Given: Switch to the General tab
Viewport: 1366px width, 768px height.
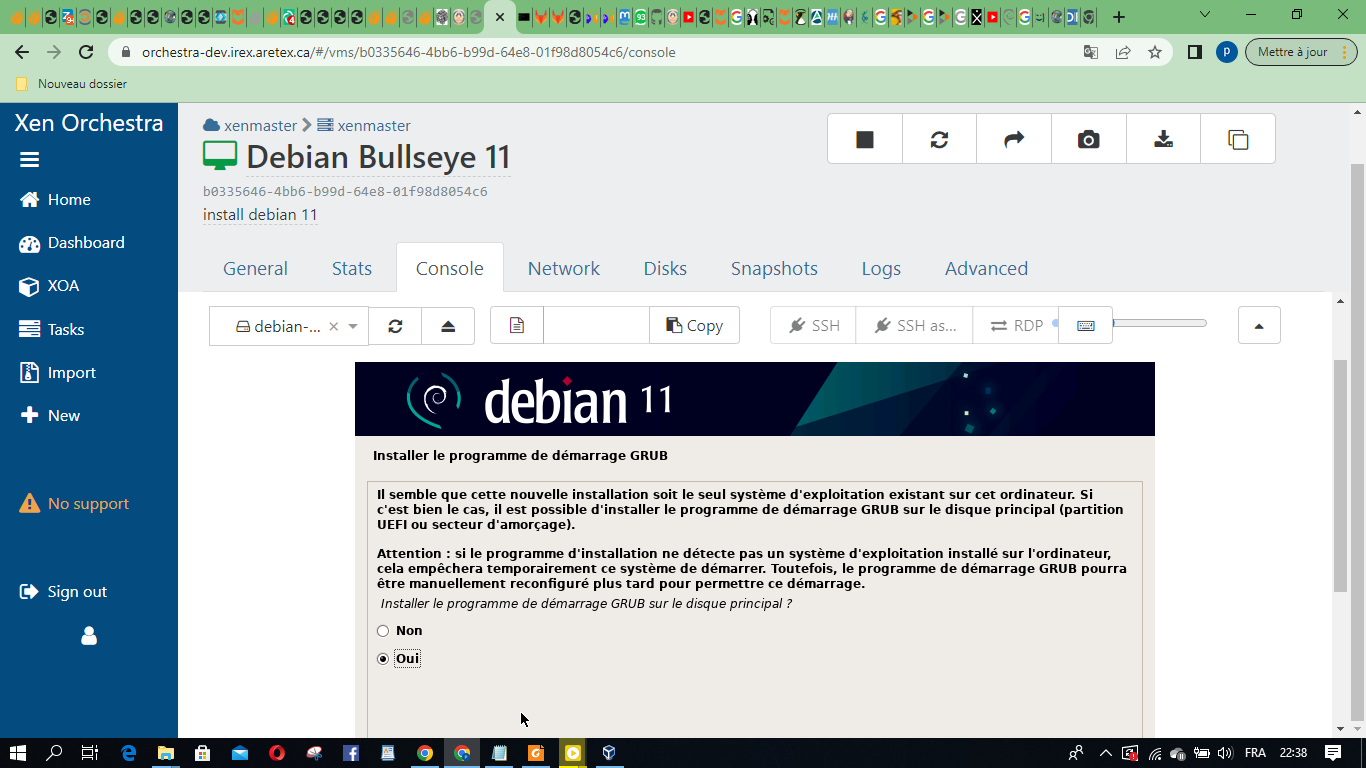Looking at the screenshot, I should pyautogui.click(x=255, y=268).
